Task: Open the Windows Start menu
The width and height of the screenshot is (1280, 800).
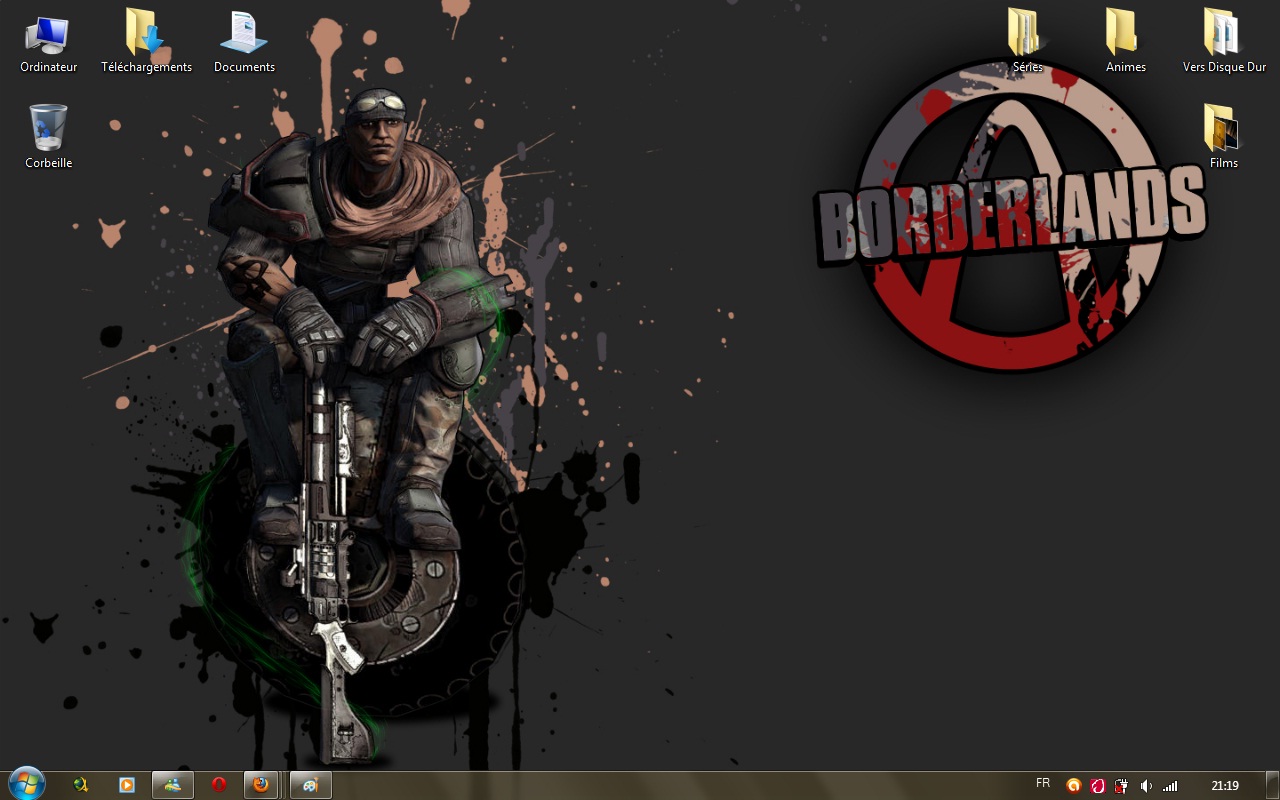Action: (x=26, y=785)
